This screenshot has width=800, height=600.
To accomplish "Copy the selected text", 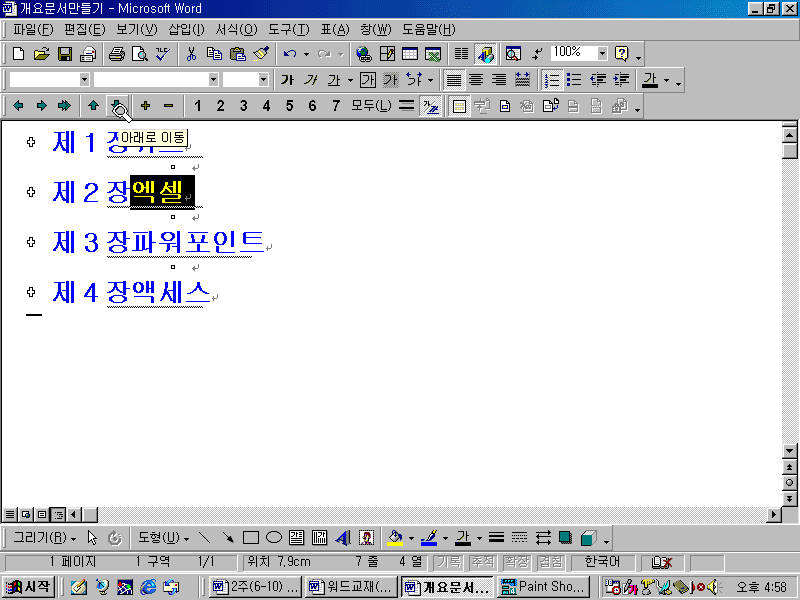I will (x=214, y=54).
